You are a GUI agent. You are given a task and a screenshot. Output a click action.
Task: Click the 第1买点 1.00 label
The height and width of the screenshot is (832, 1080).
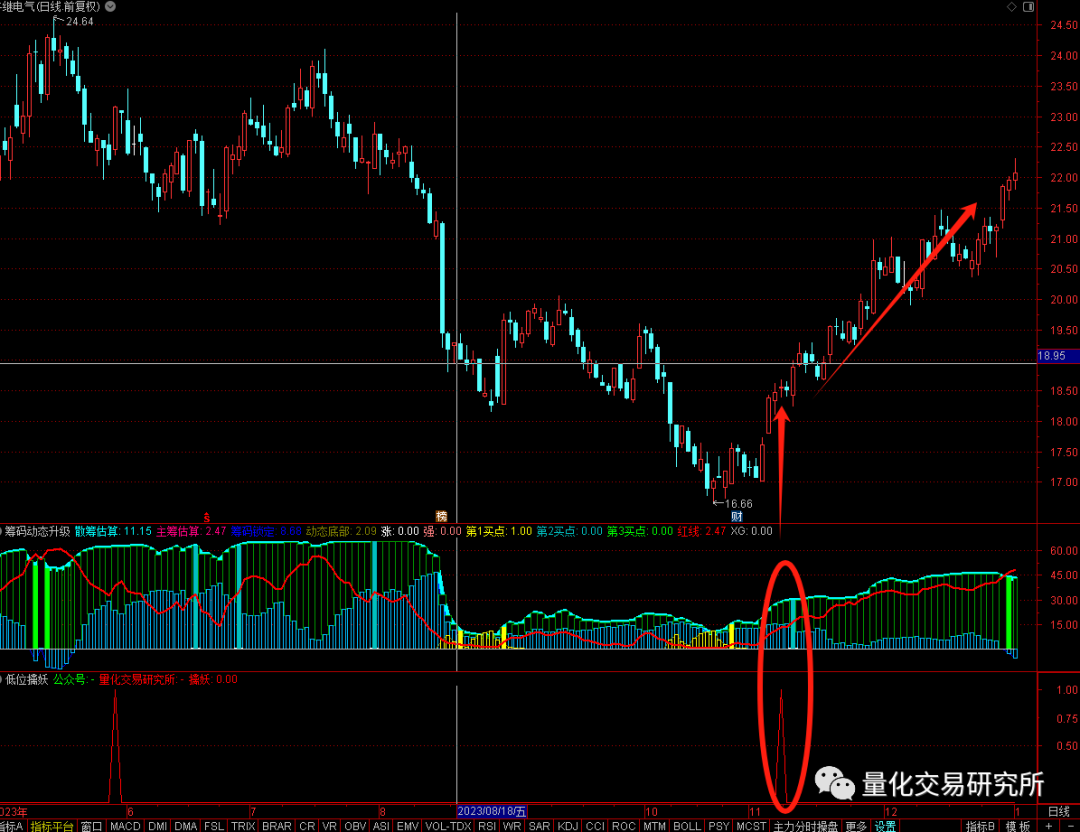[499, 531]
